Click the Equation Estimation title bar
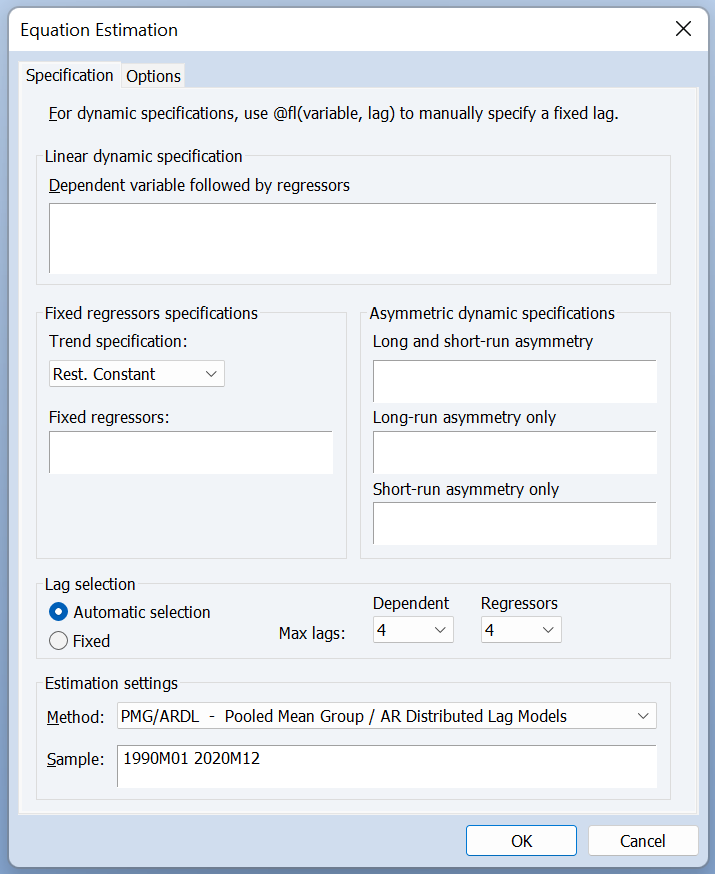 300,29
